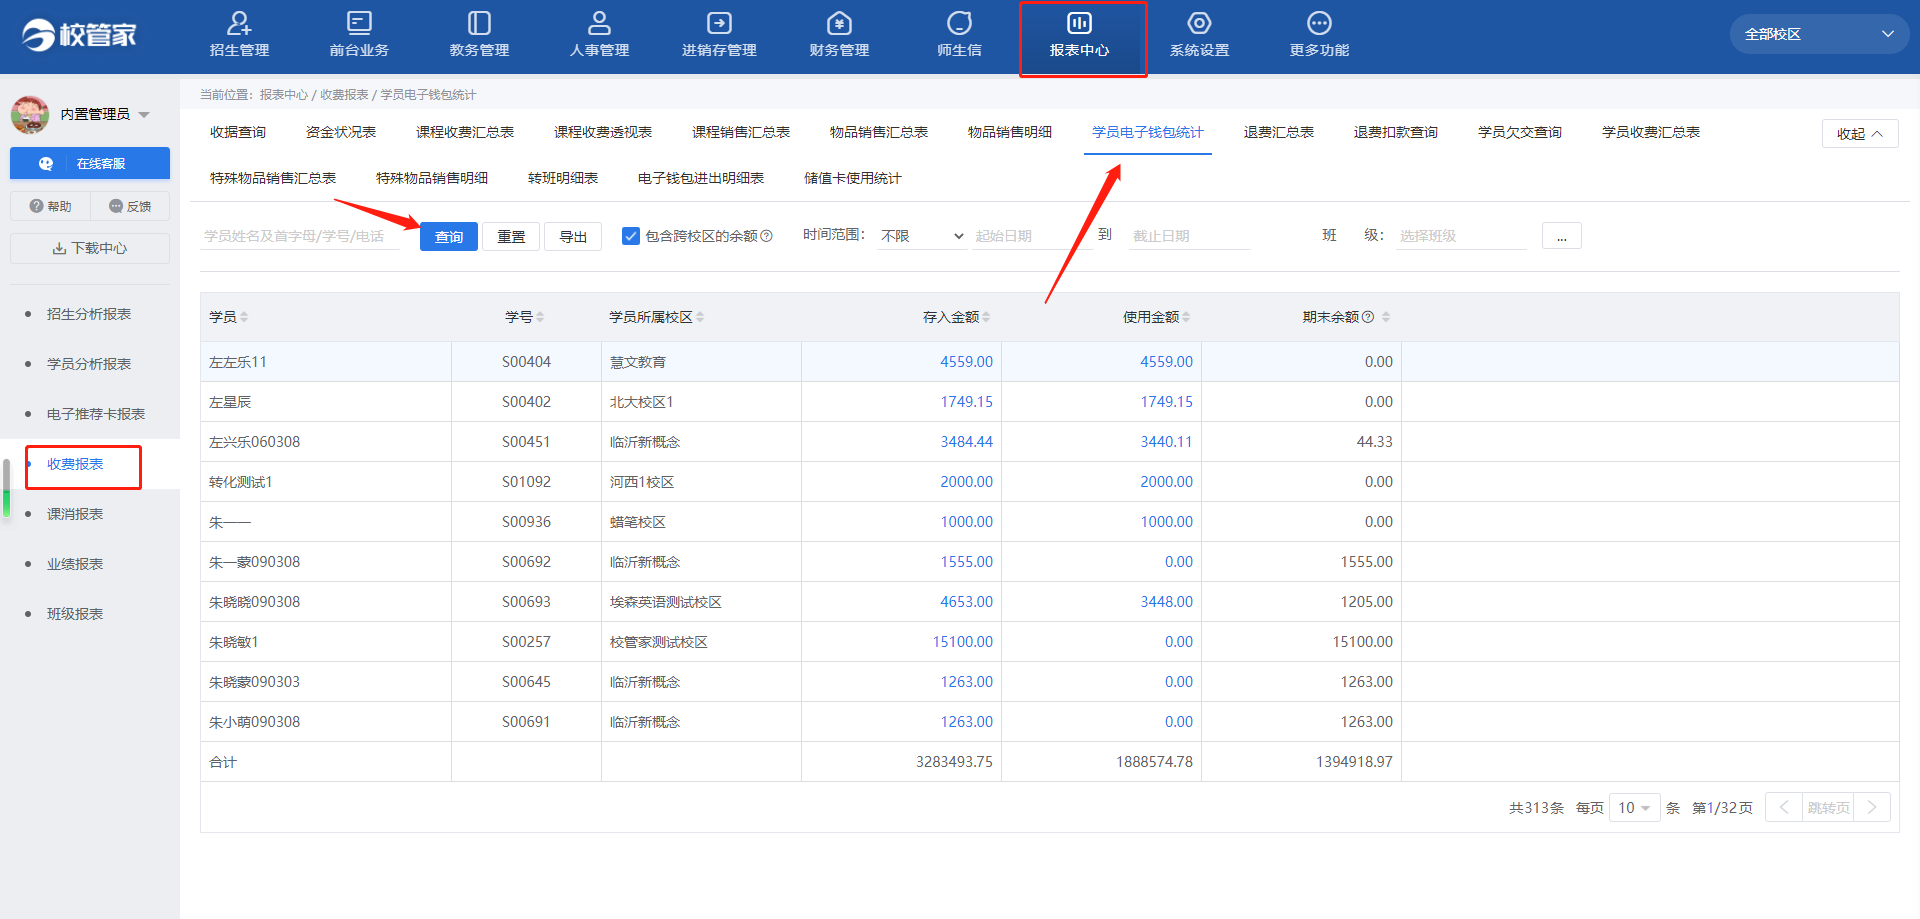Open 学员分析报表 in sidebar

click(89, 364)
